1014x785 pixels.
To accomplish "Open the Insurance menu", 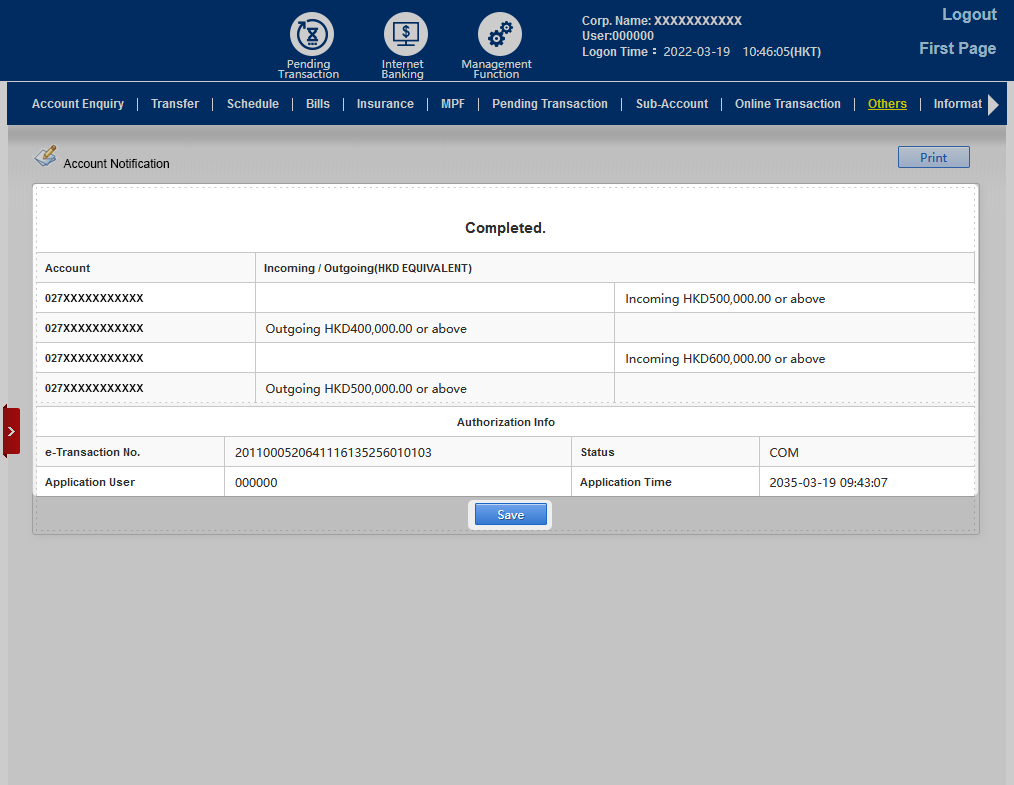I will click(385, 104).
